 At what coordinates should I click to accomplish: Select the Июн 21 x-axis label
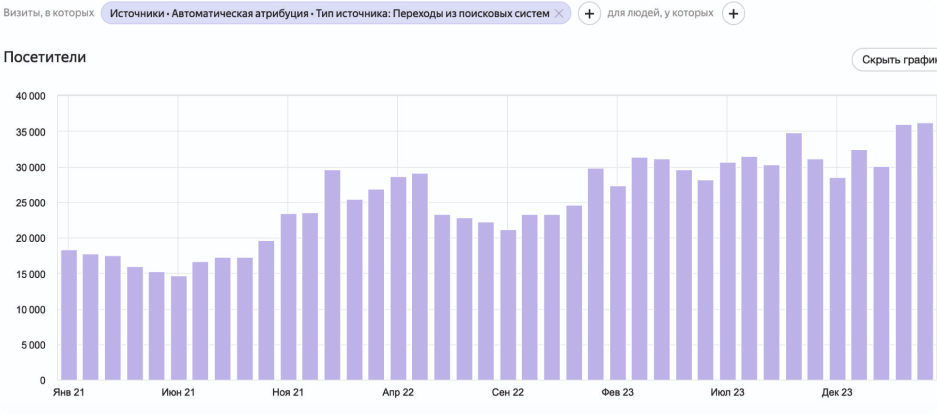(x=179, y=392)
